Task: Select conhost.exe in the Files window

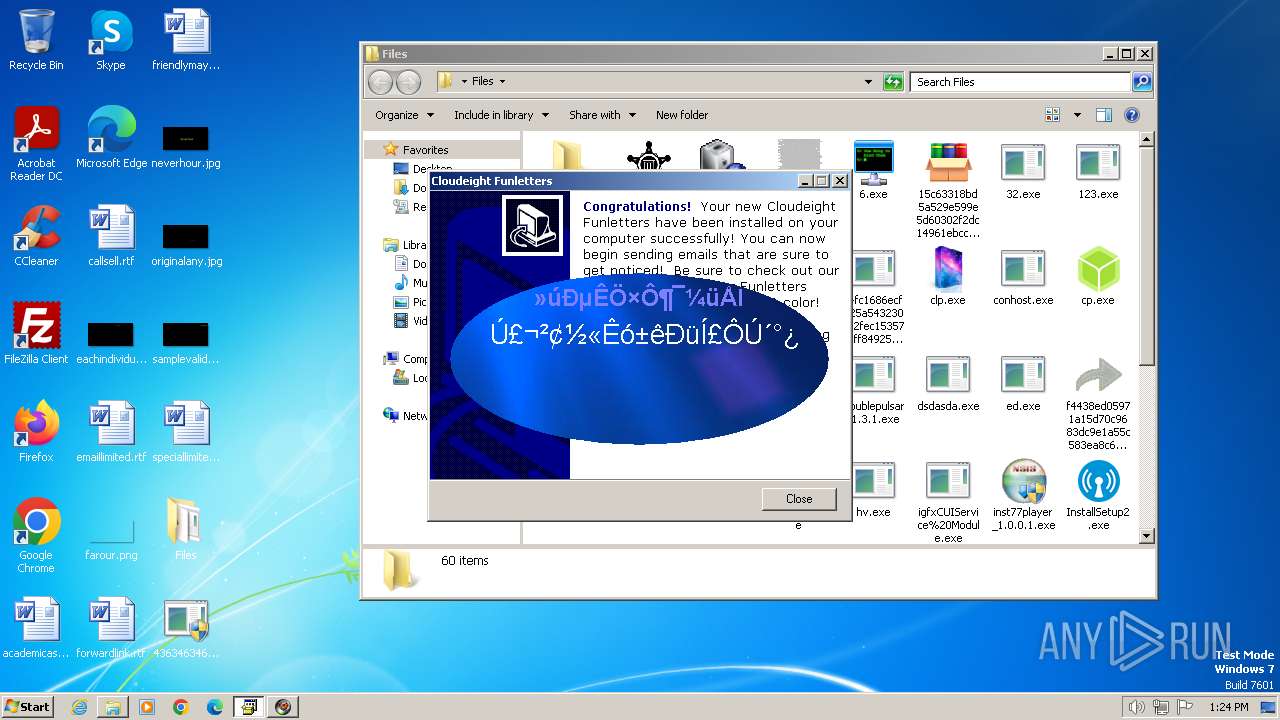Action: tap(1023, 276)
